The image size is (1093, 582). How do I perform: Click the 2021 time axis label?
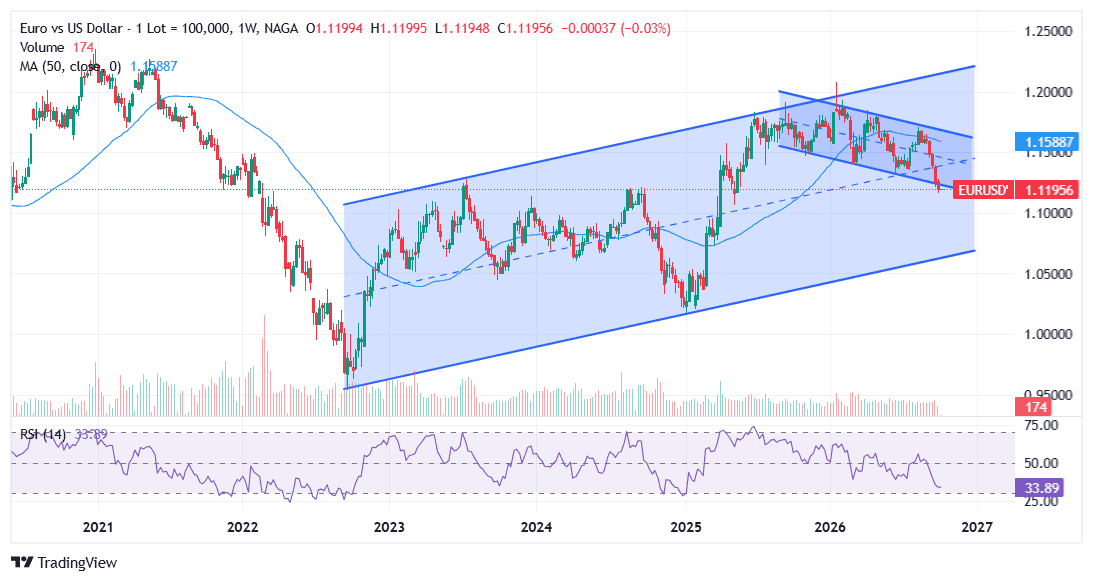tap(98, 527)
